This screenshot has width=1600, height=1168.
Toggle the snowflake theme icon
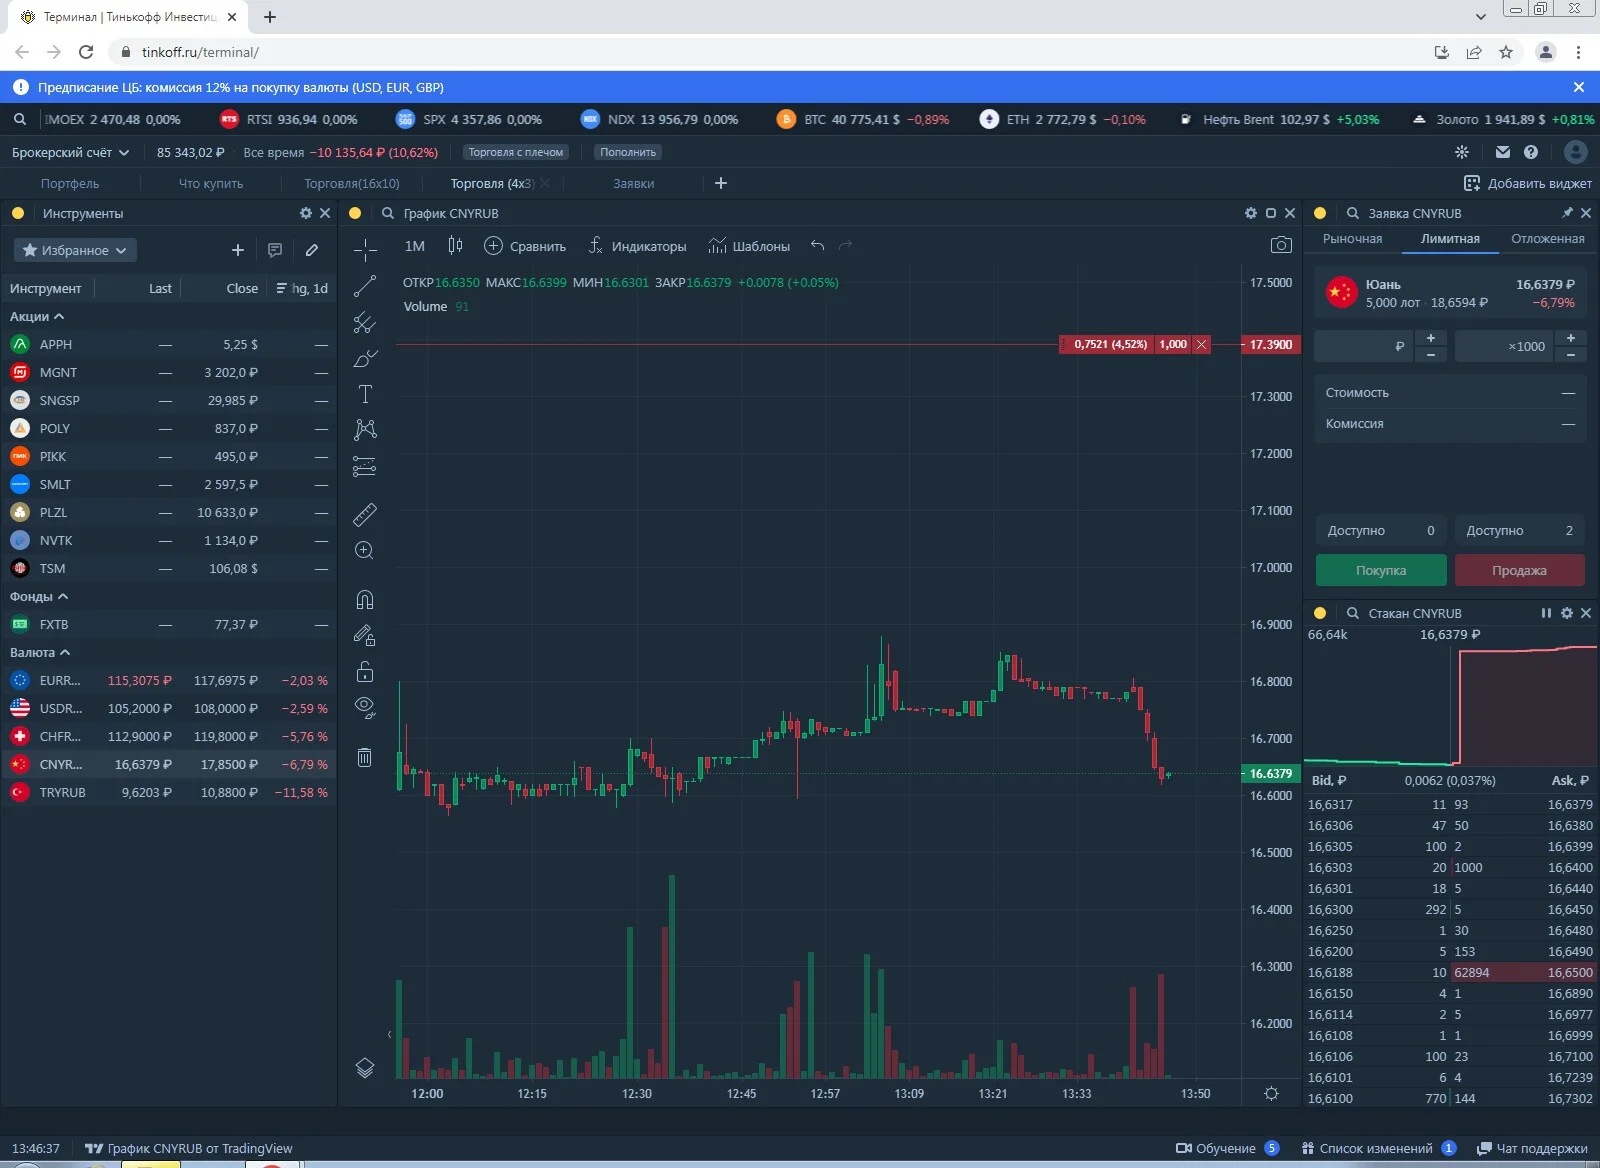[x=1462, y=152]
